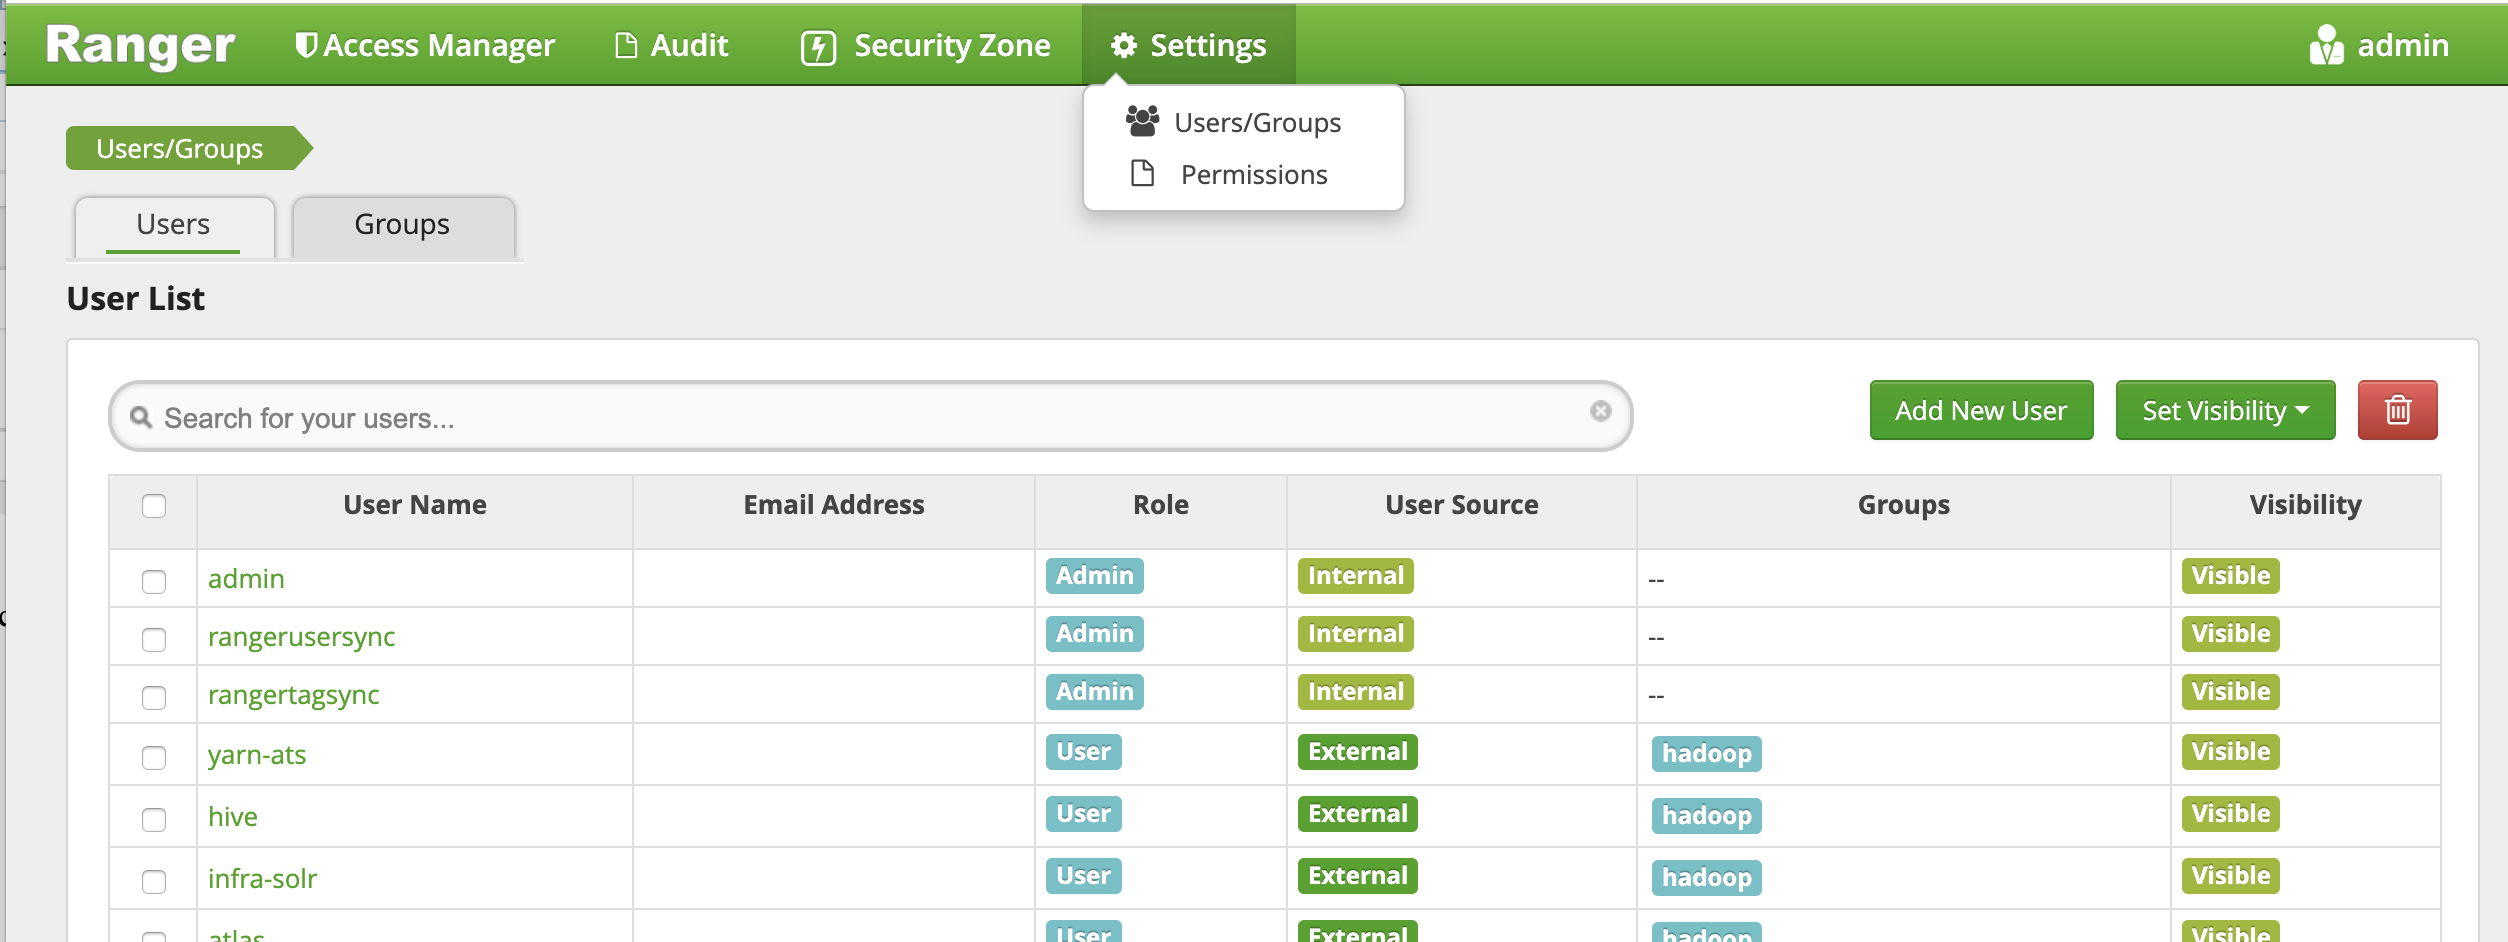Screen dimensions: 2508x942
Task: Click the Security Zone lightning icon
Action: click(818, 47)
